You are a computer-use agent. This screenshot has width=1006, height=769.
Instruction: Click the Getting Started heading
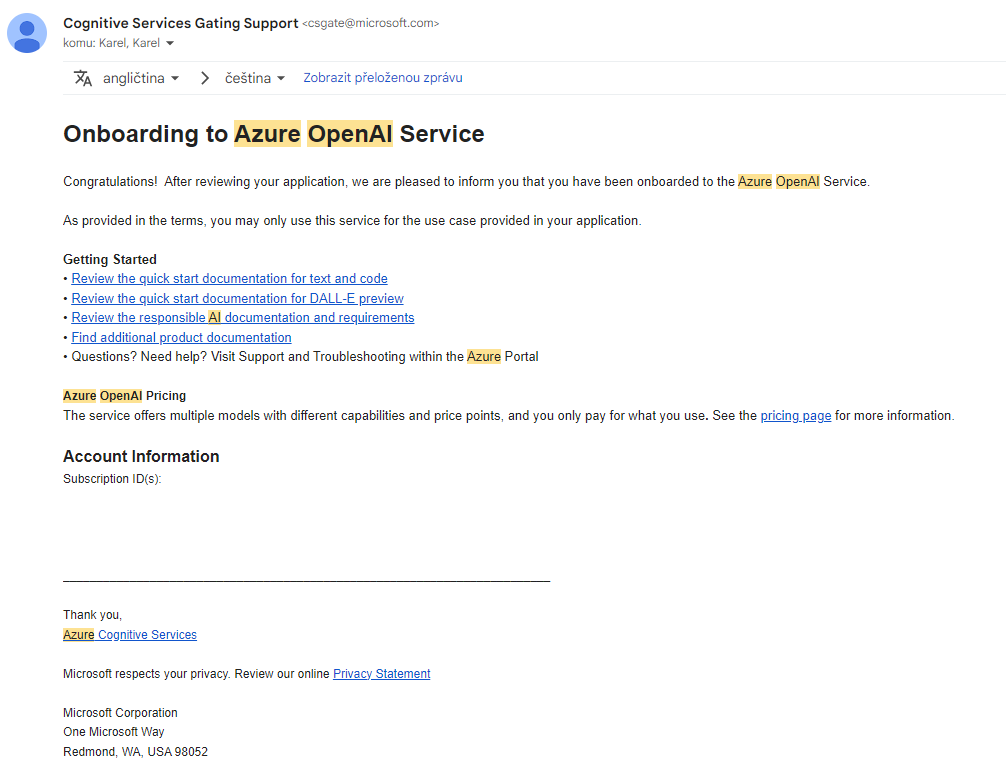(110, 259)
